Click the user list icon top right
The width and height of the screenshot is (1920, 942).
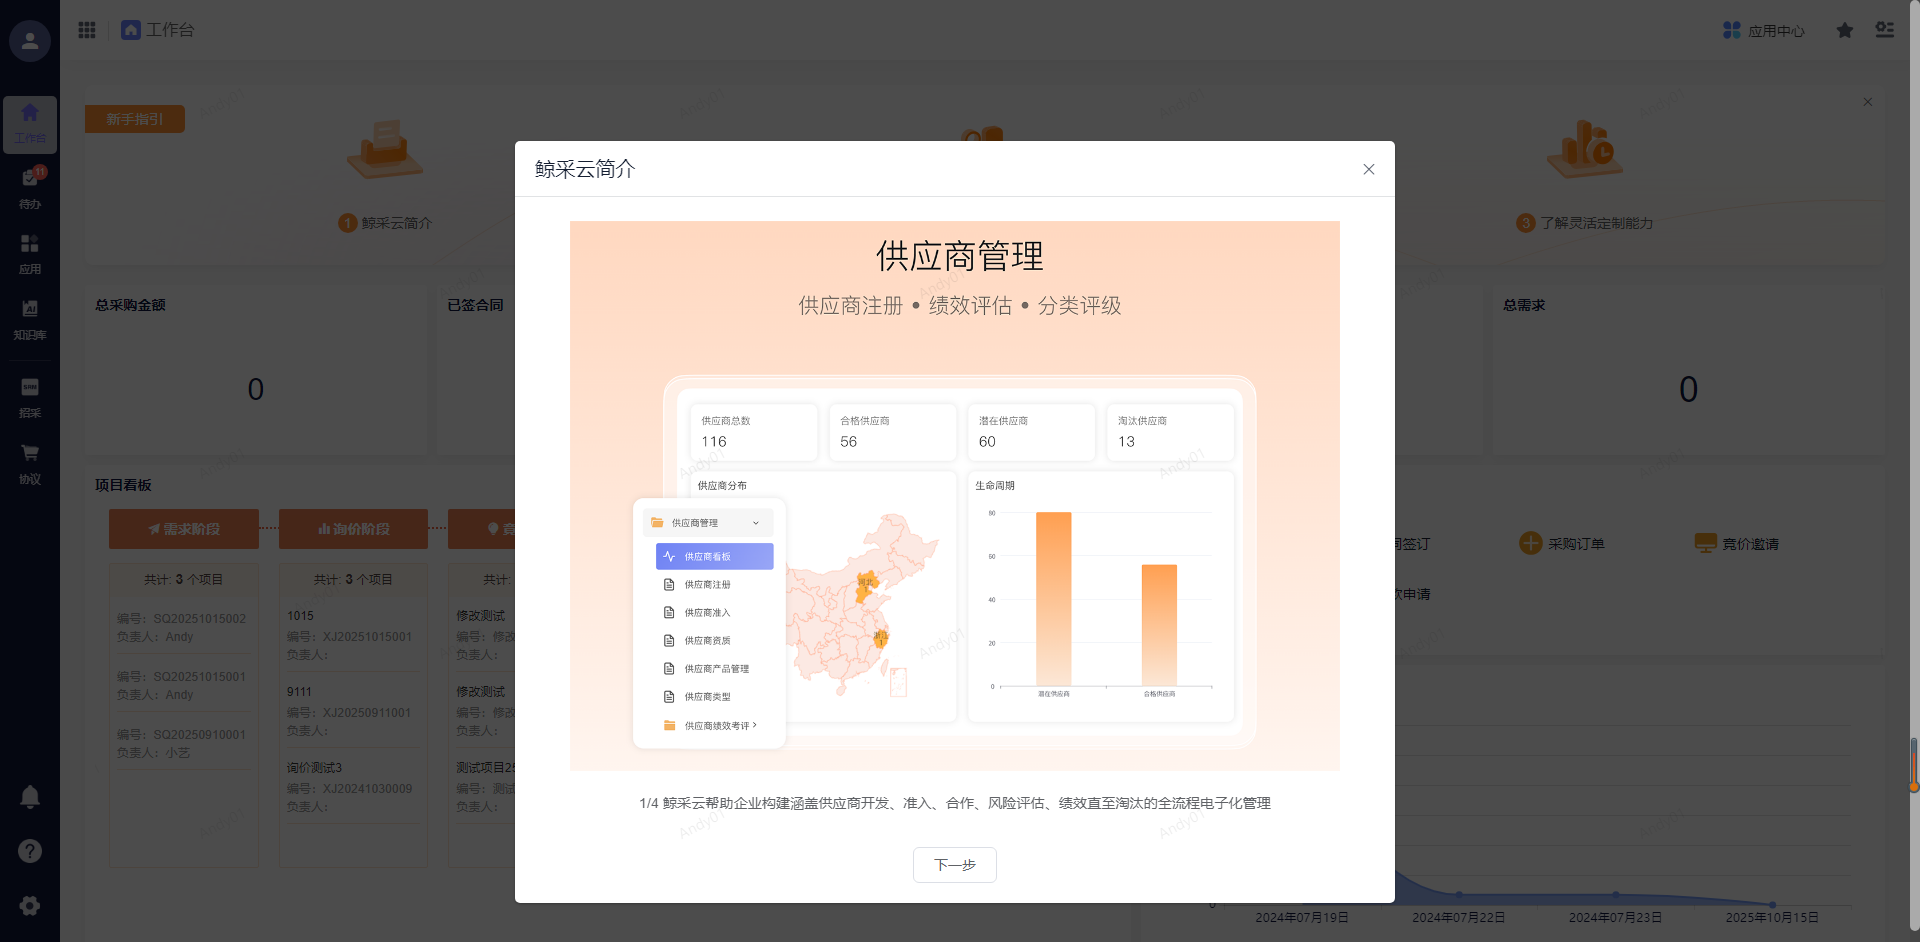click(x=1885, y=30)
